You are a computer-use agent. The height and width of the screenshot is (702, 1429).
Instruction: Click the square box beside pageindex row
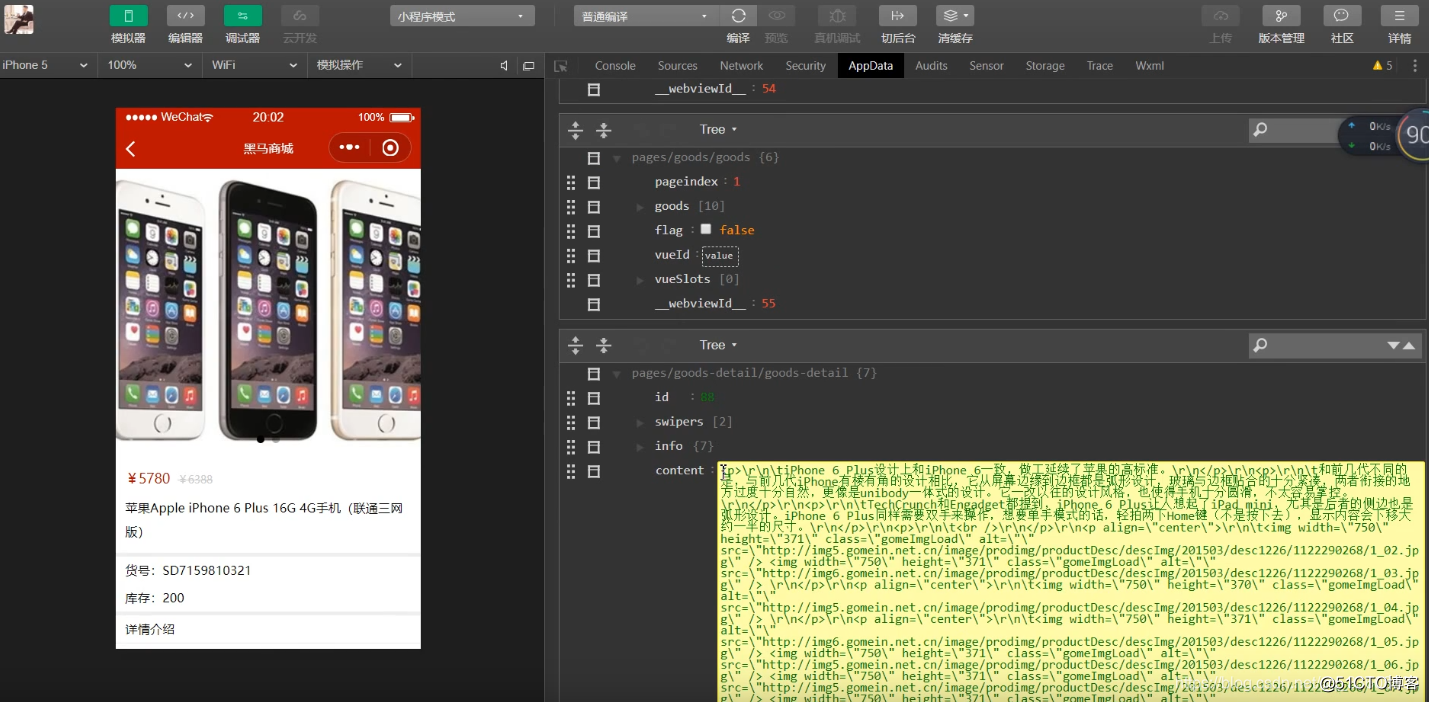click(x=593, y=182)
